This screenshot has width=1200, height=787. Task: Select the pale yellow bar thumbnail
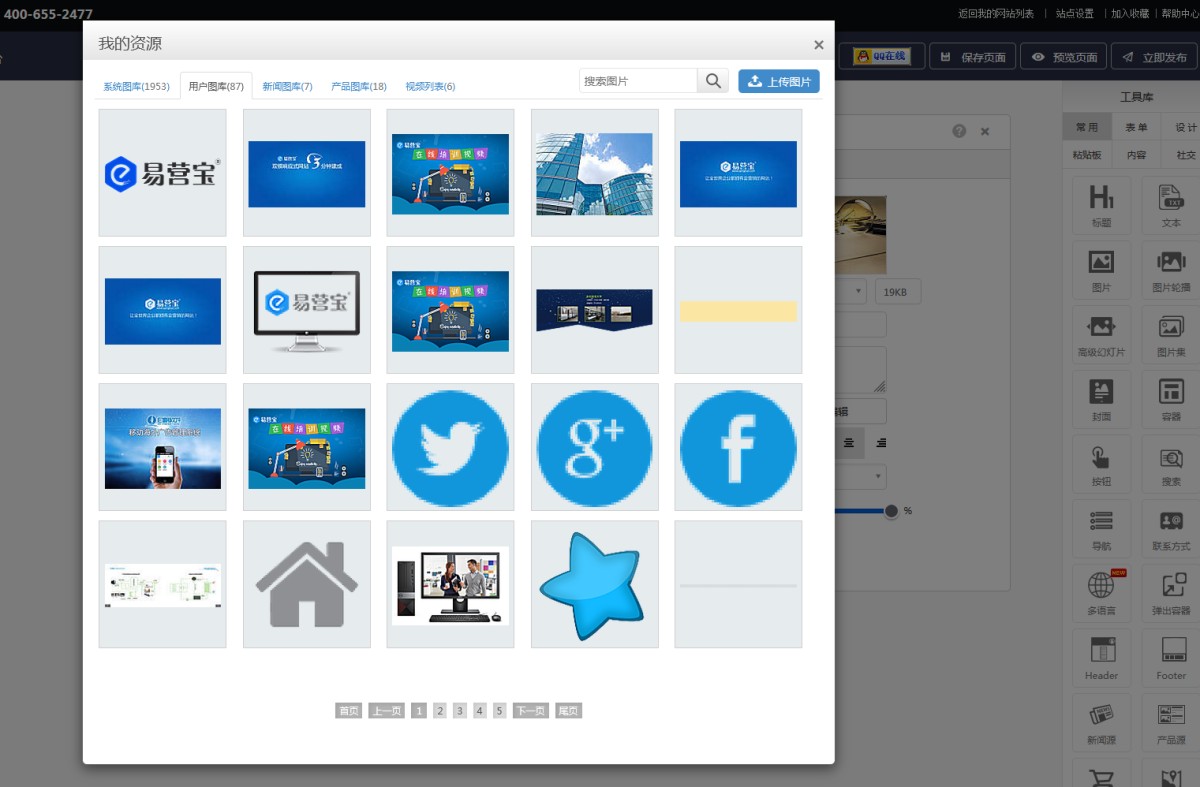click(x=738, y=310)
